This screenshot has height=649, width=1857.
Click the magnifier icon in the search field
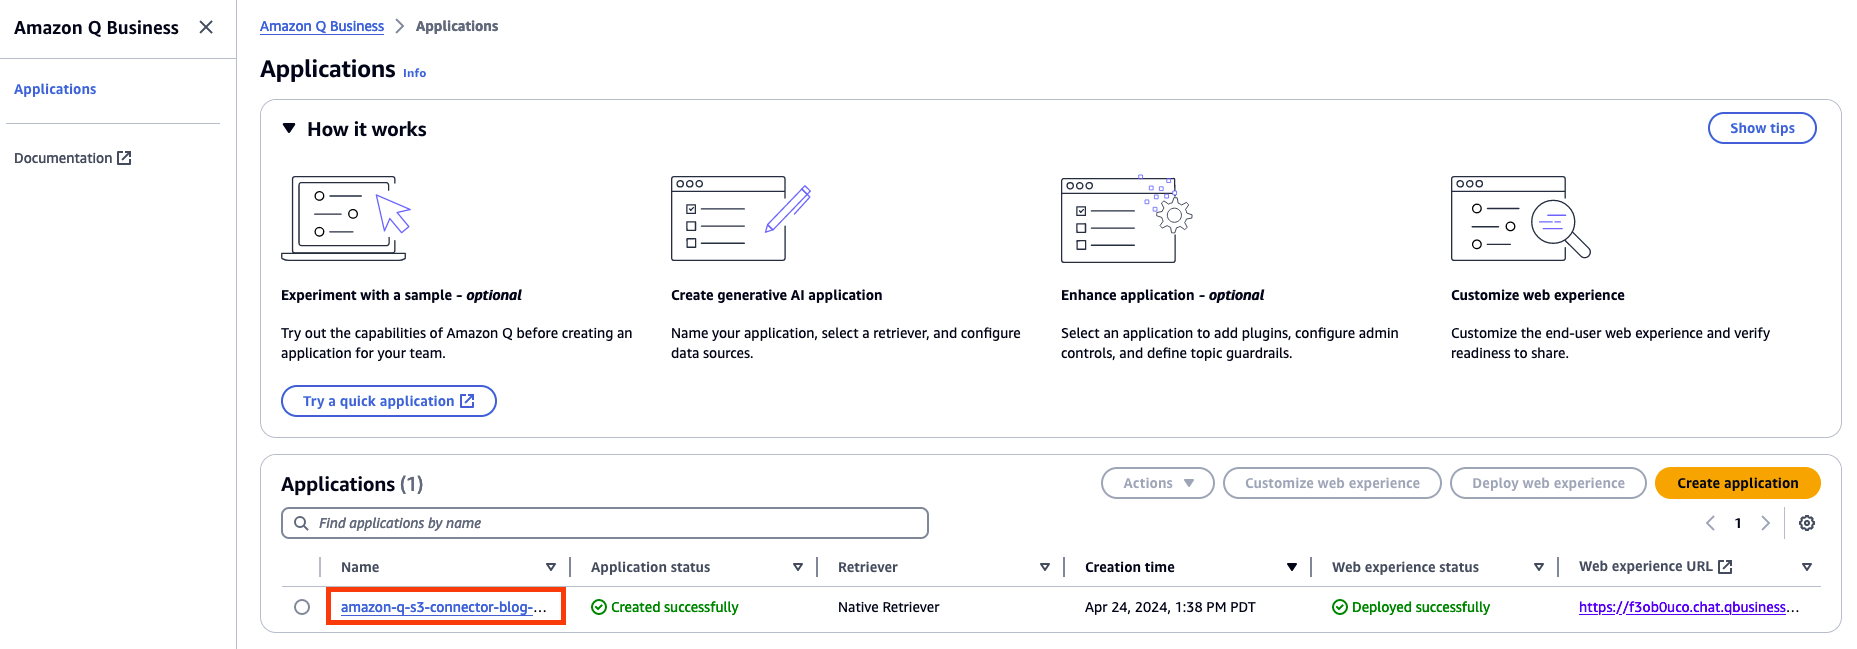302,522
